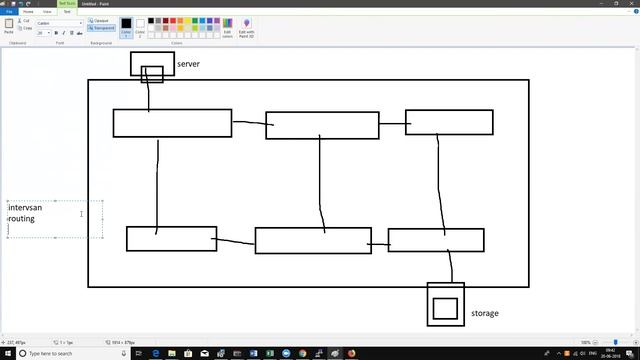Click the ENG language indicator
The height and width of the screenshot is (360, 640).
(x=593, y=353)
